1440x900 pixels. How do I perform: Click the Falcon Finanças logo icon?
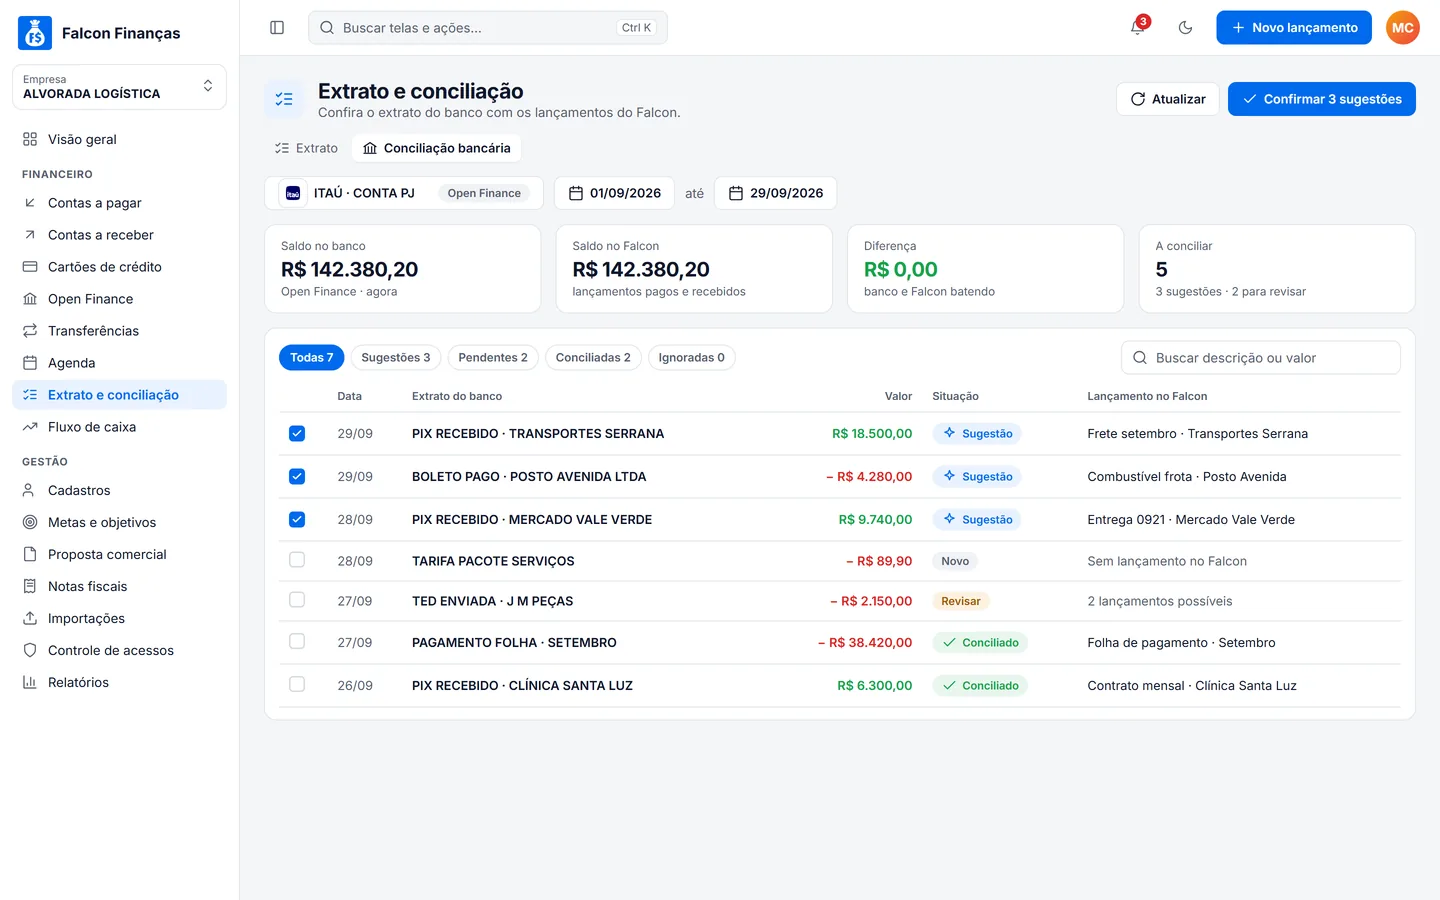(35, 33)
